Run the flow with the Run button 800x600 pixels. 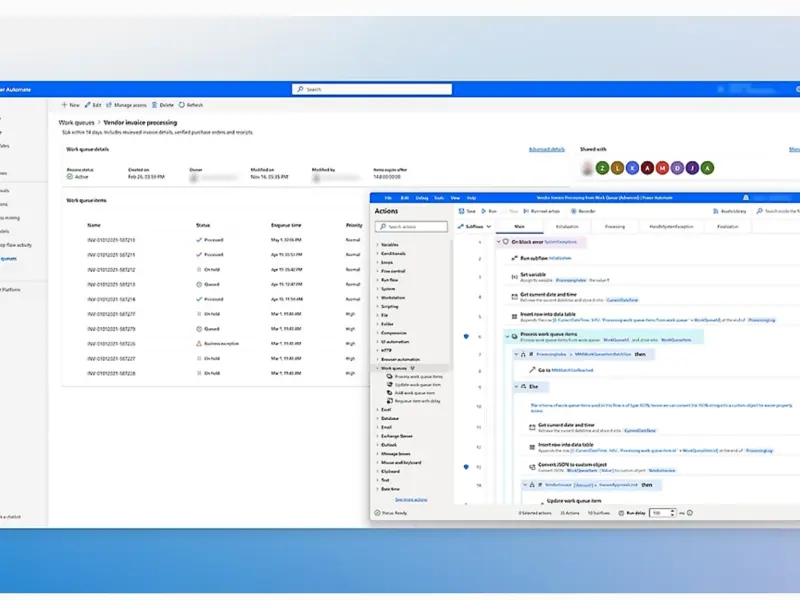[484, 211]
